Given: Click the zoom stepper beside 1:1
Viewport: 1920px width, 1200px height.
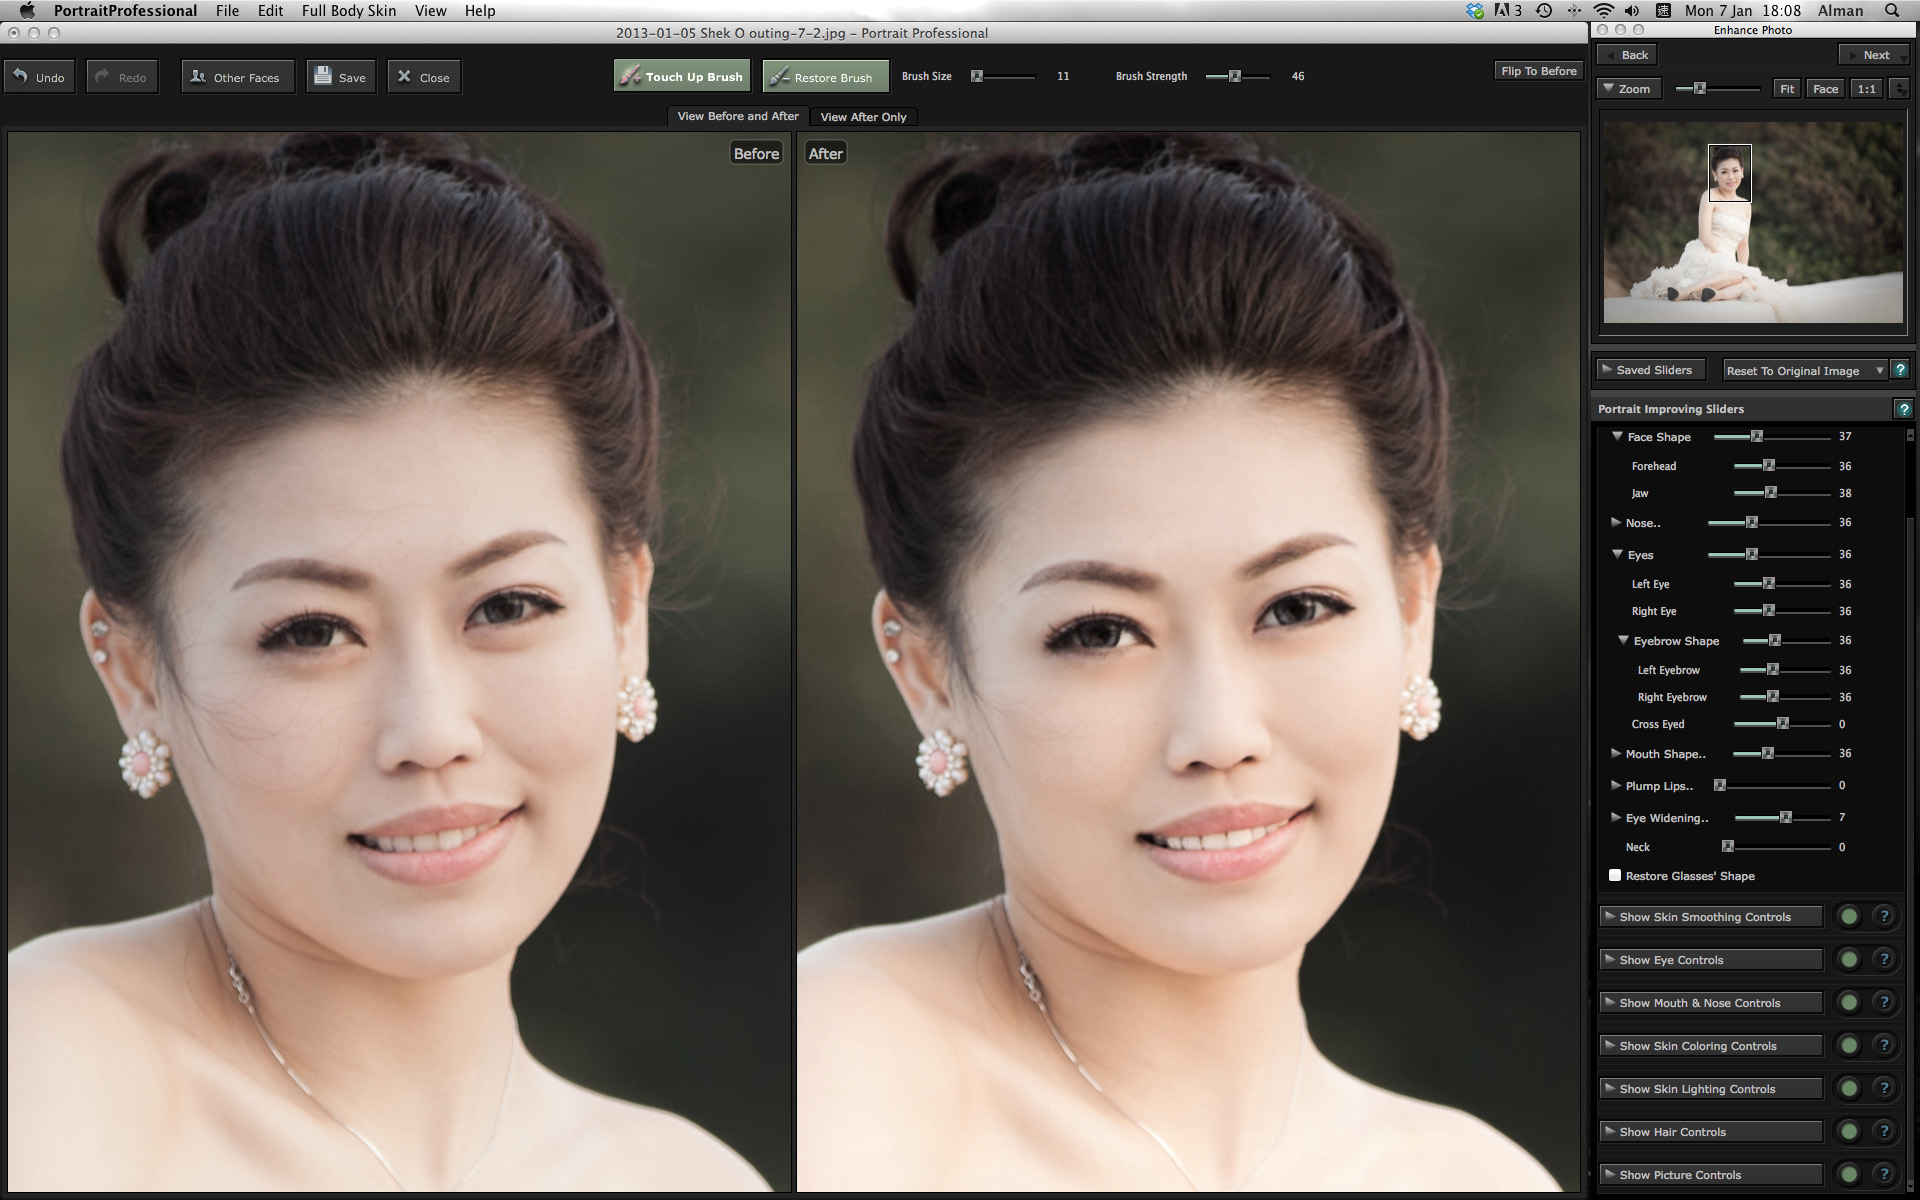Looking at the screenshot, I should [x=1899, y=89].
